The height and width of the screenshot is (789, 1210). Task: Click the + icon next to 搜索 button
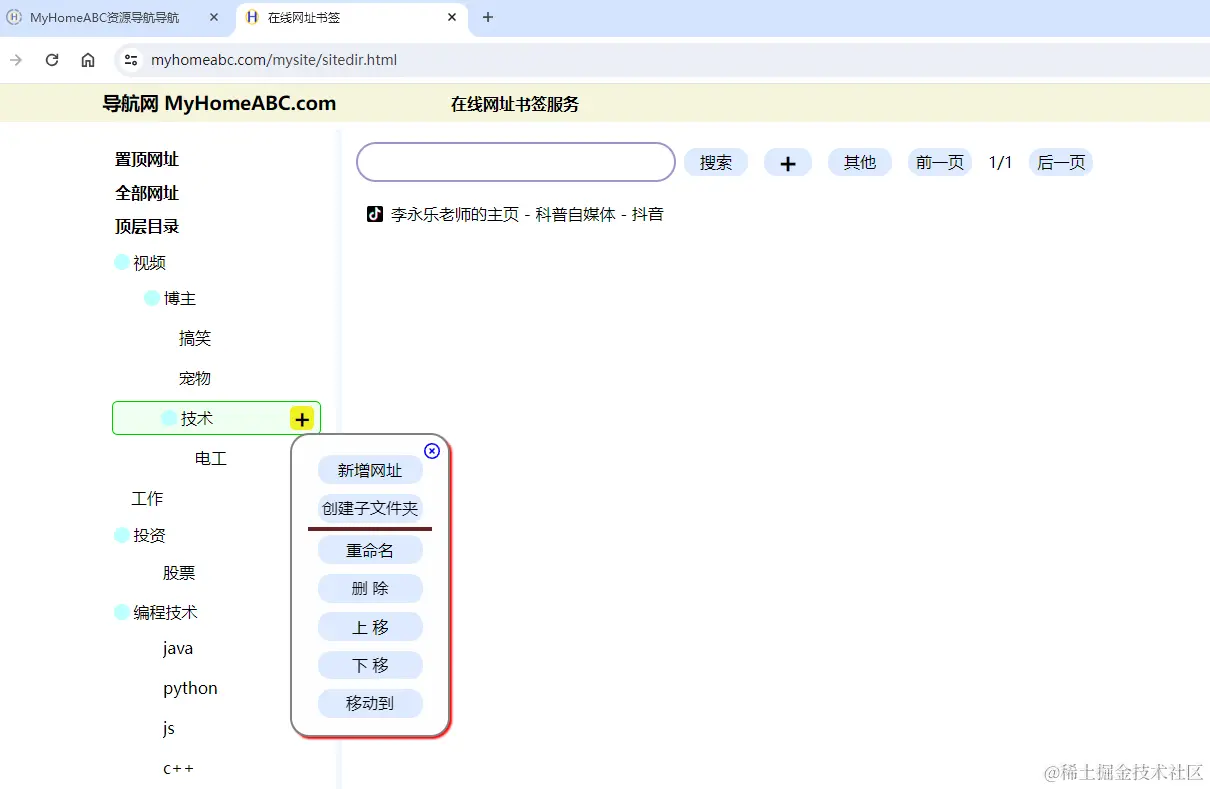tap(788, 162)
